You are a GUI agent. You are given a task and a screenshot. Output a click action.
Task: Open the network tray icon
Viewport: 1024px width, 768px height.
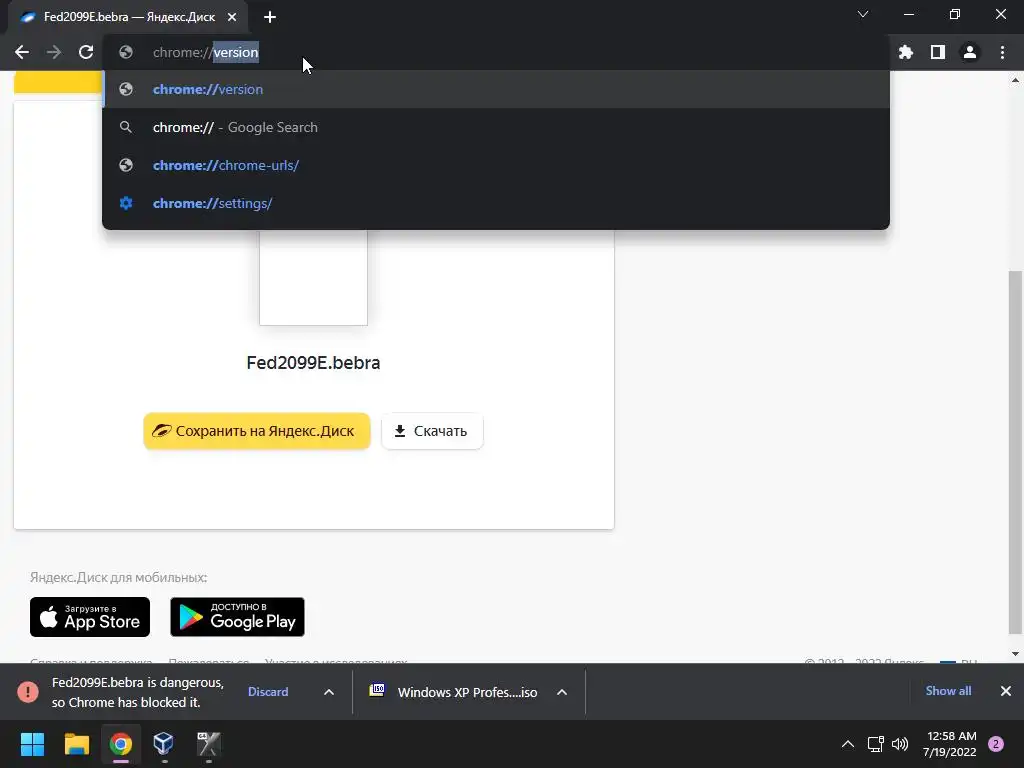pyautogui.click(x=875, y=744)
